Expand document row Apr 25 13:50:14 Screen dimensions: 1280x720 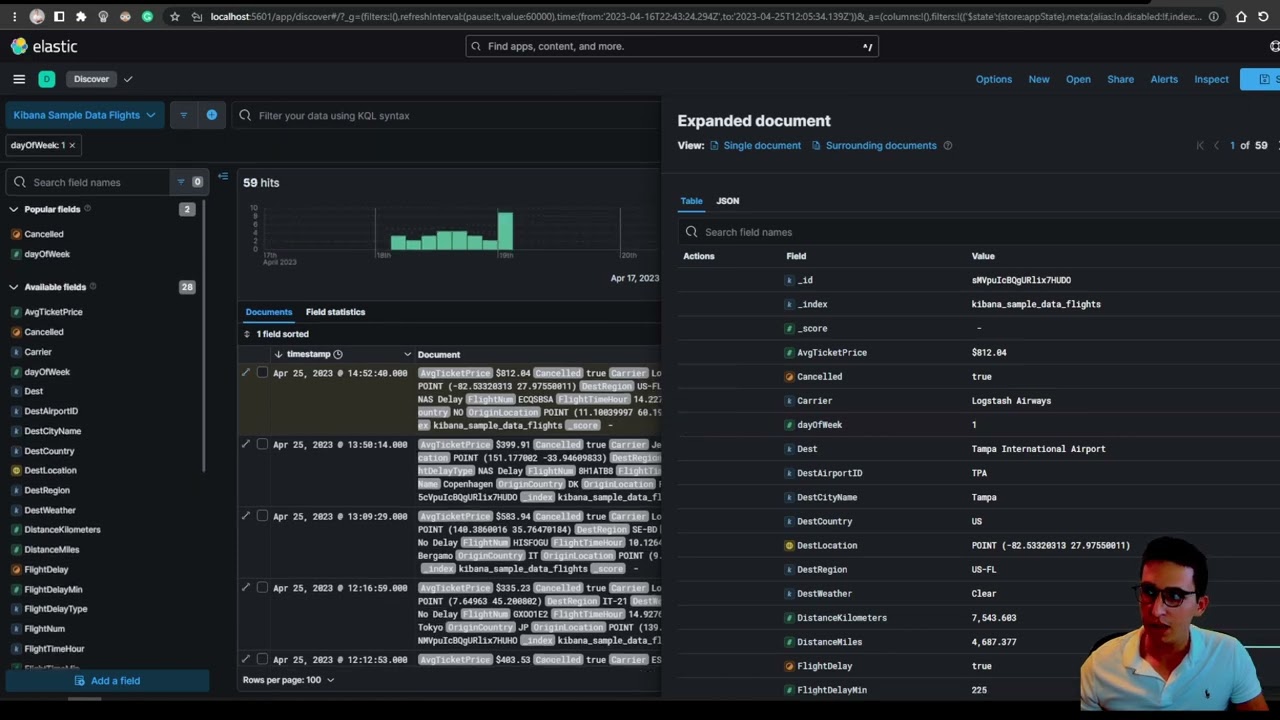tap(246, 444)
